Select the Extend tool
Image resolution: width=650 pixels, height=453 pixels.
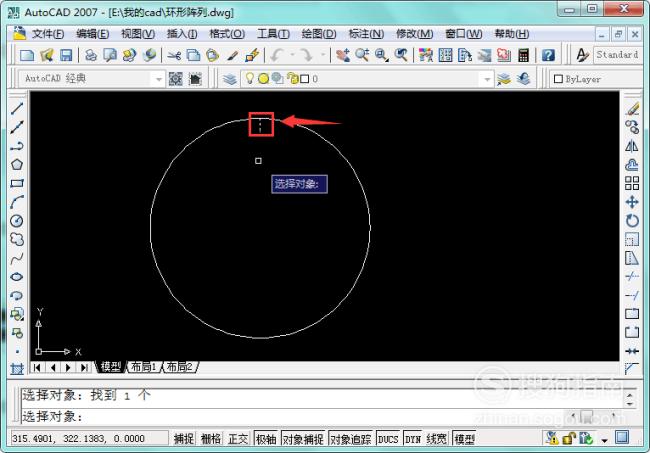[x=632, y=295]
